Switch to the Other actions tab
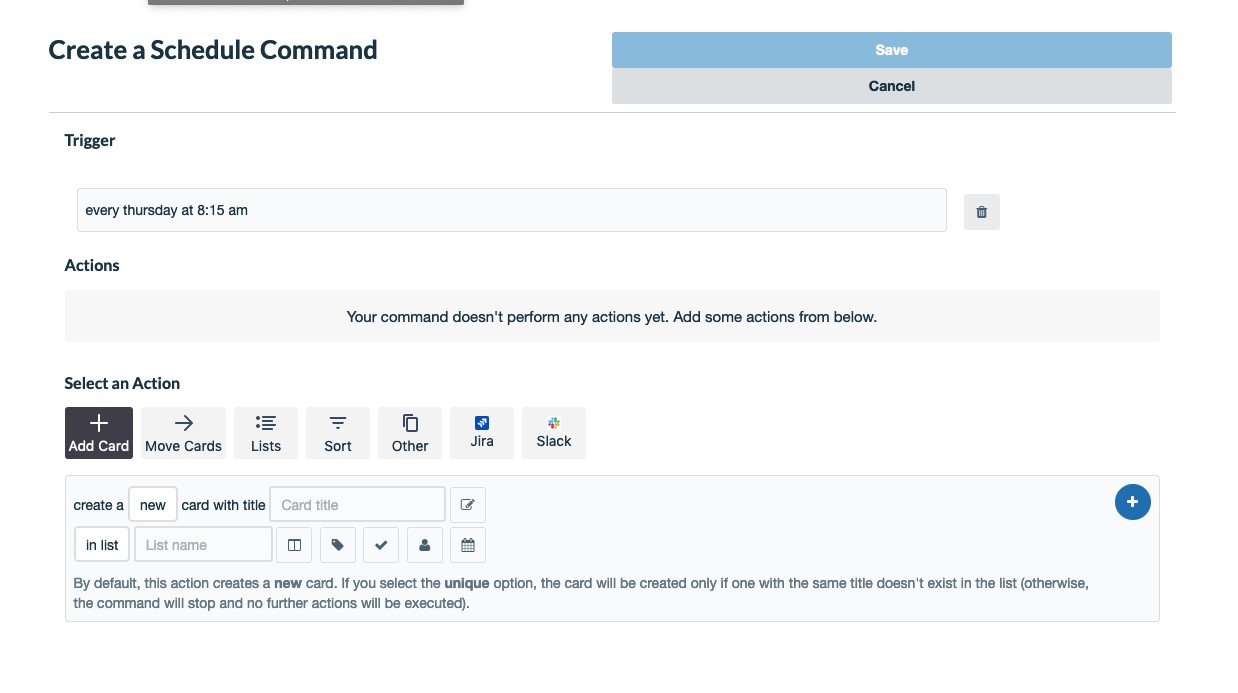The image size is (1238, 693). tap(410, 433)
